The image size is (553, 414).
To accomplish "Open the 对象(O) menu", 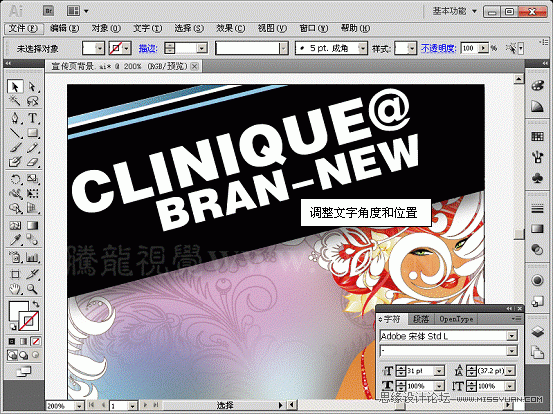I will (106, 28).
